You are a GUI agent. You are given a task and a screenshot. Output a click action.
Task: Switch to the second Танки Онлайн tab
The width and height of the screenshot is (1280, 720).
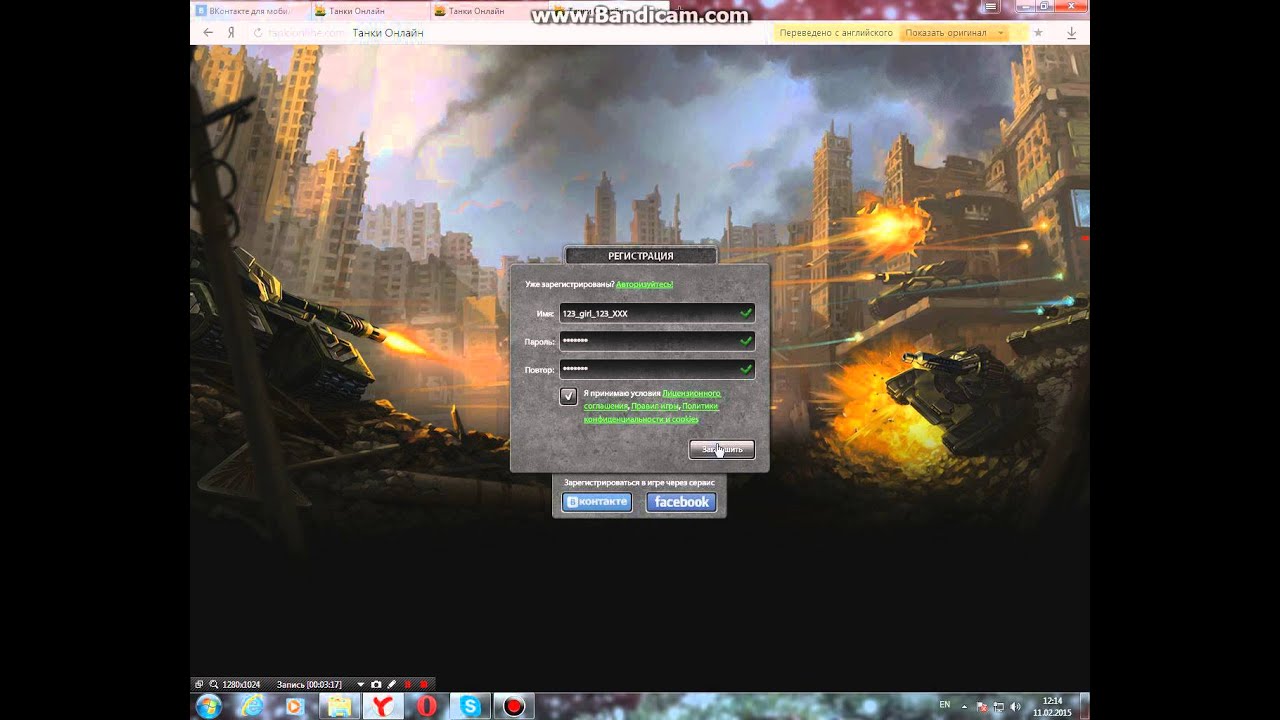tap(490, 11)
